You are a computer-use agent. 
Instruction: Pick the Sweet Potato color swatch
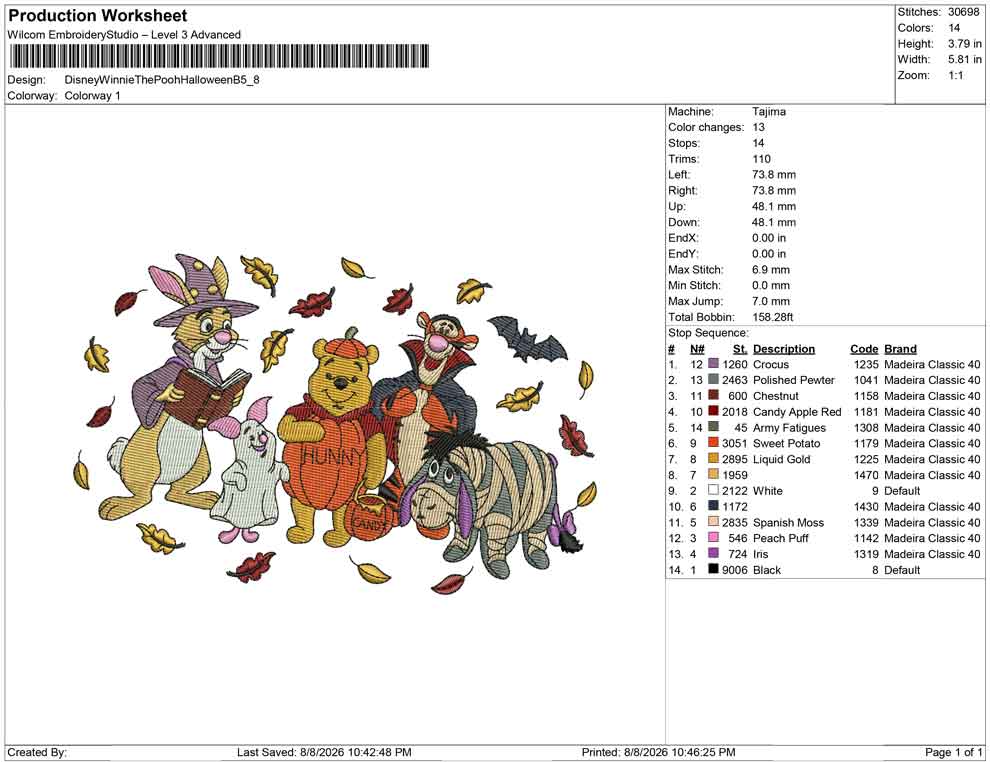point(713,443)
